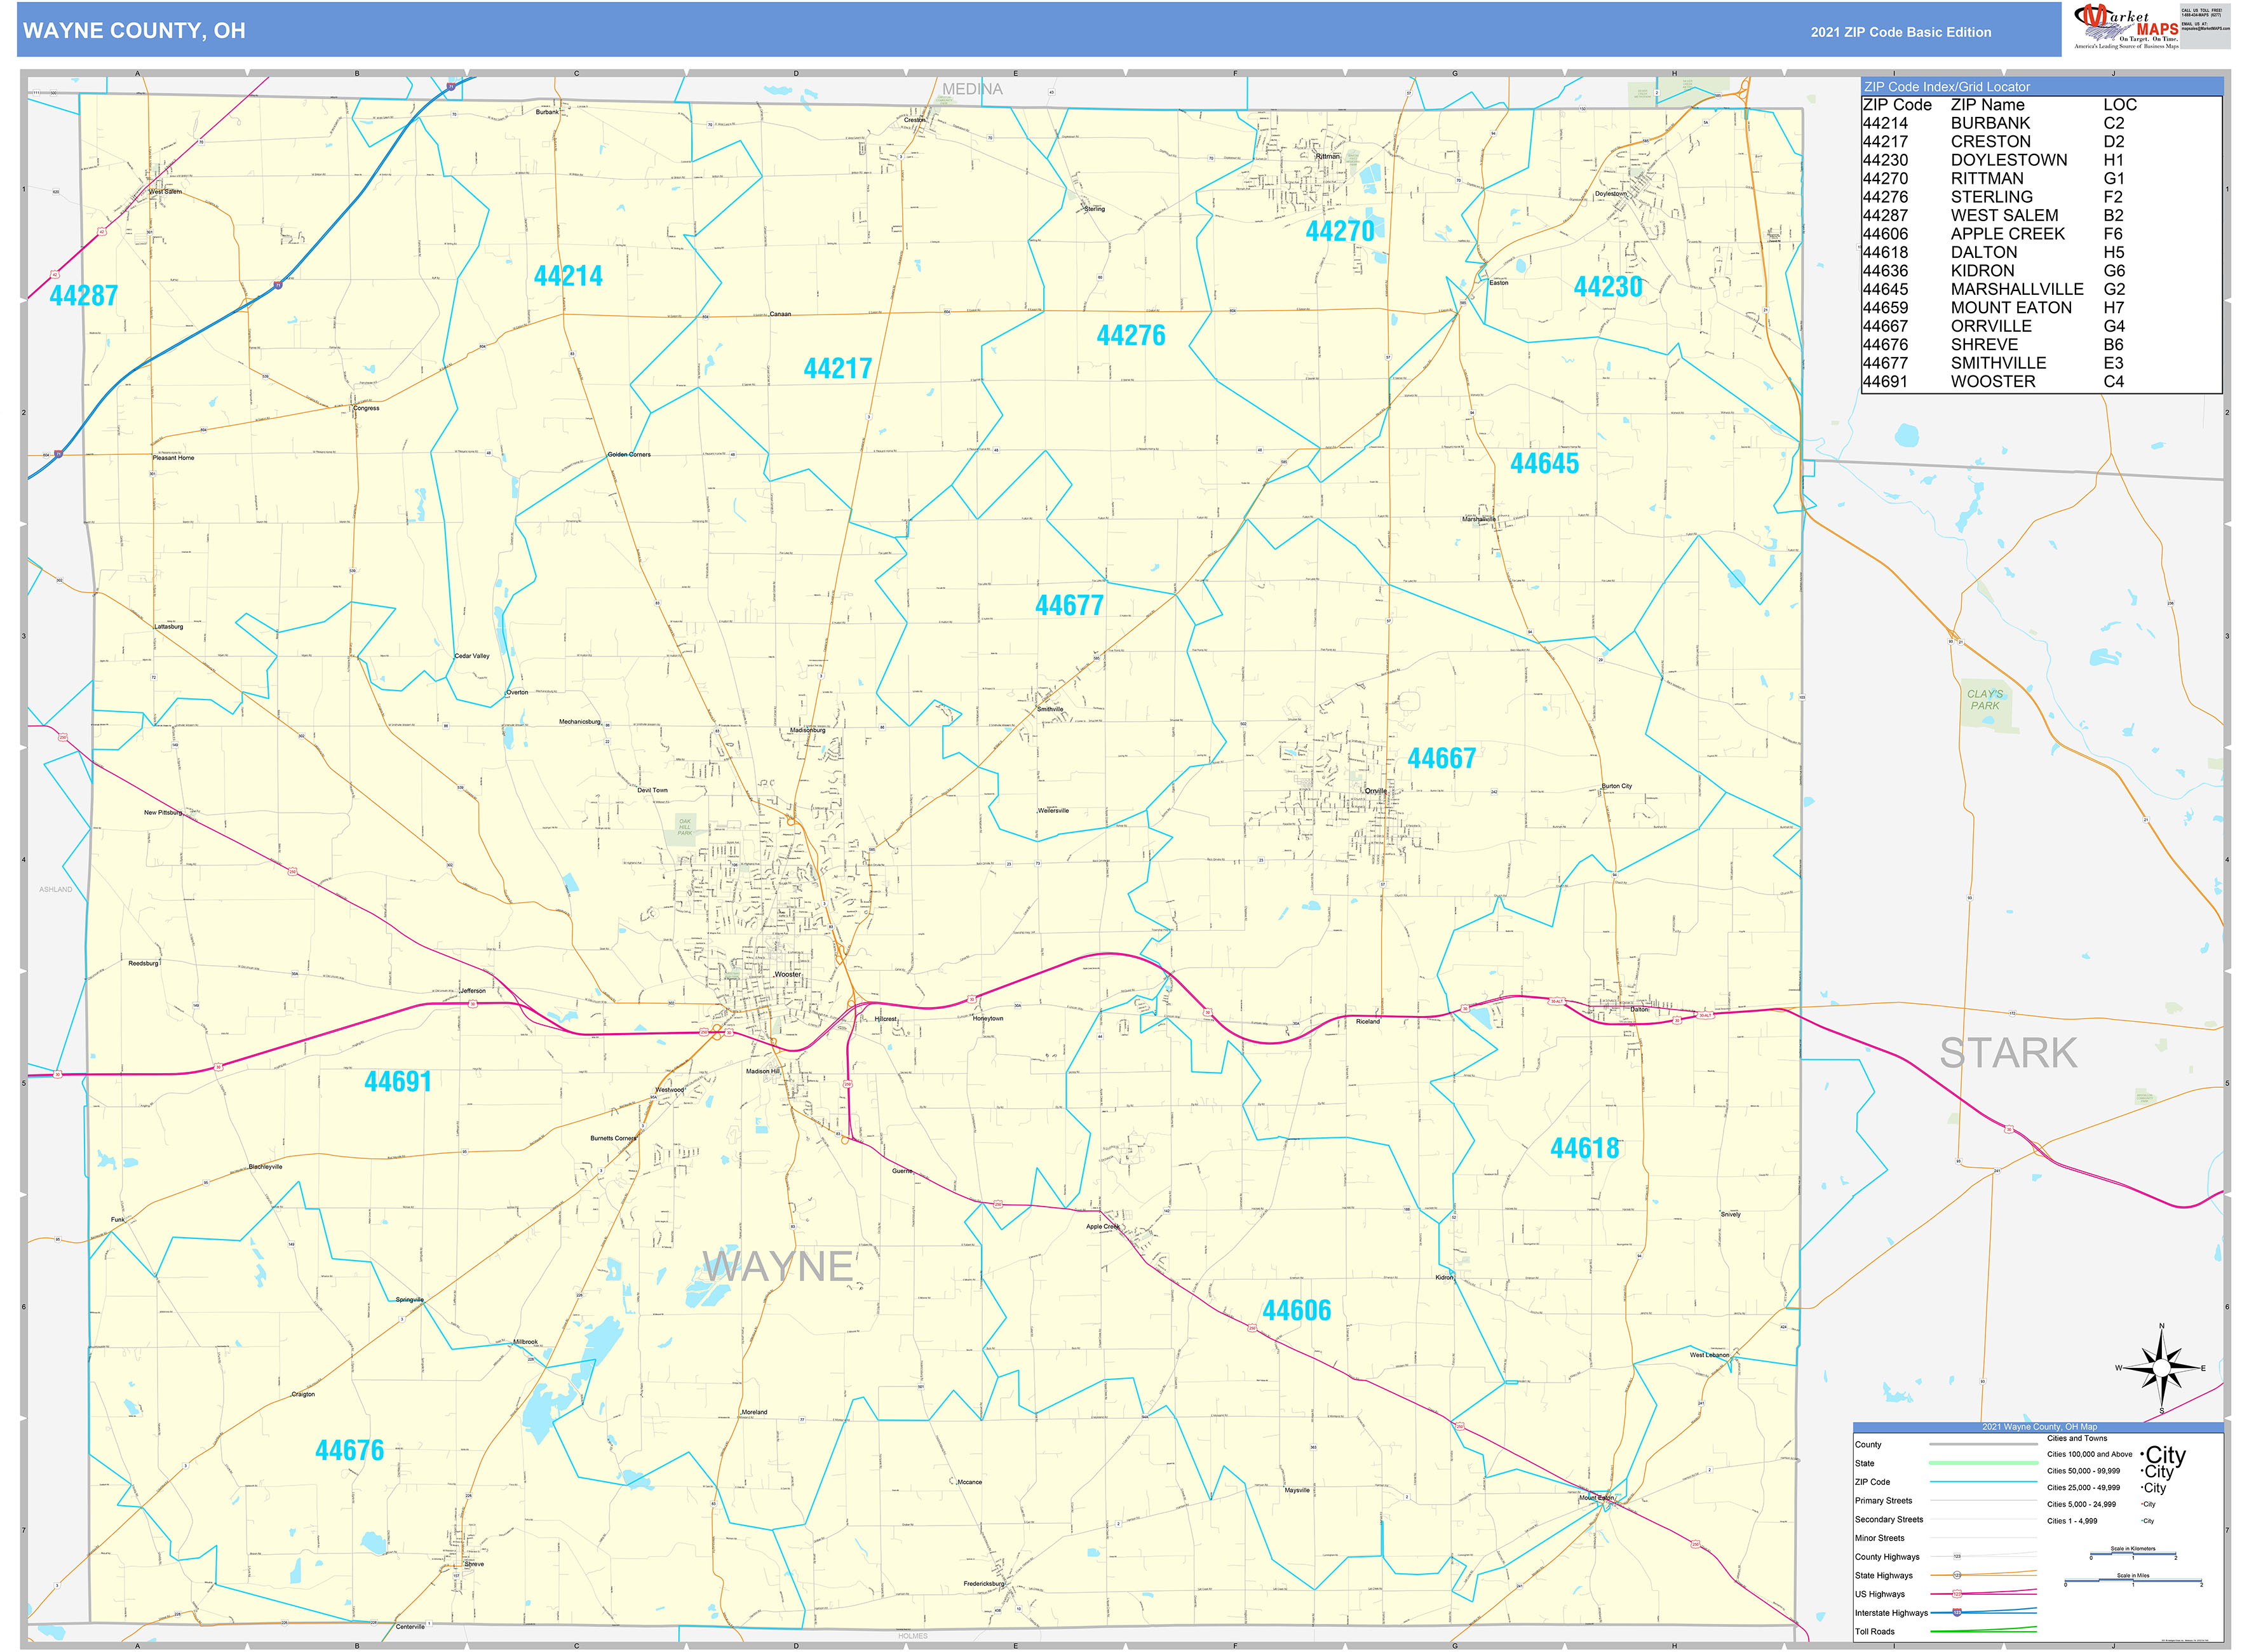Select the large City dot for 100,000 and above

click(x=2144, y=1455)
